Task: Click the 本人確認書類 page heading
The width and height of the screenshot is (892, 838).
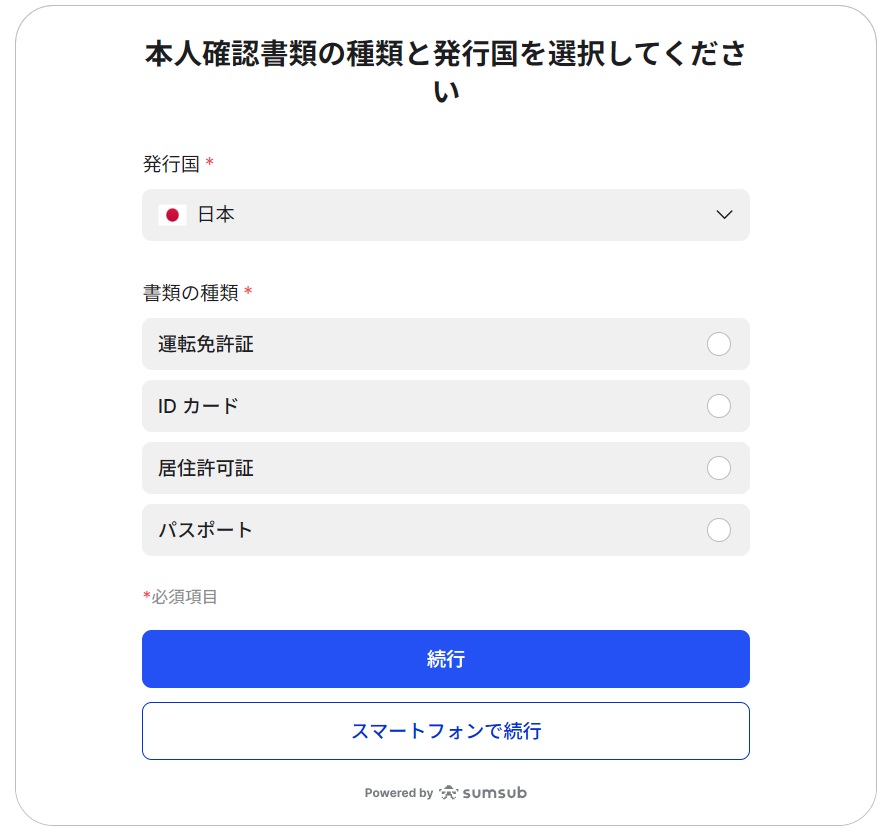Action: [445, 70]
